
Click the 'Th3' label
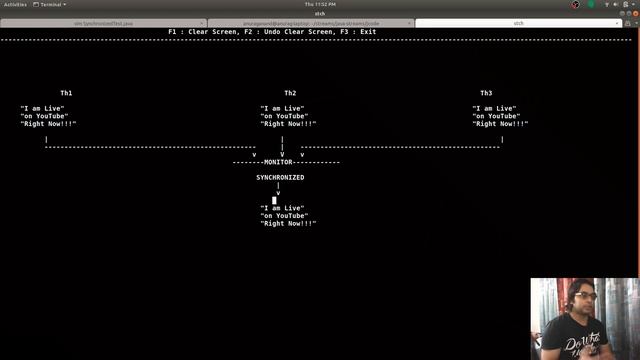(x=486, y=93)
